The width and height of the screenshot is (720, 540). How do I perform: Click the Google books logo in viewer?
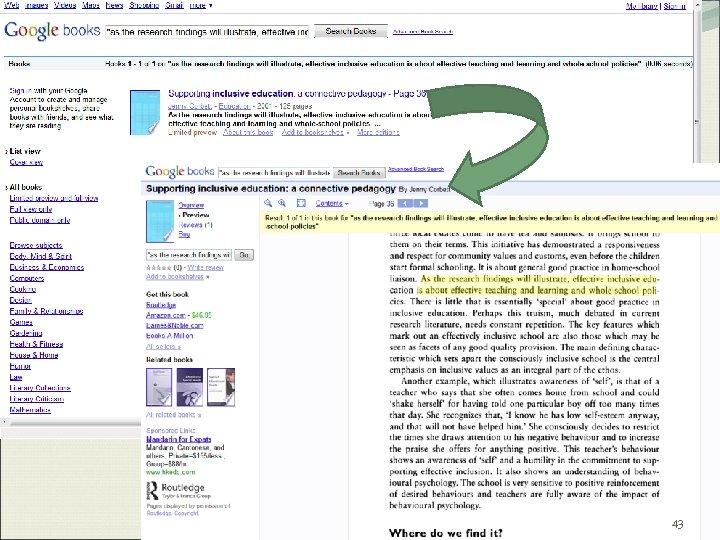click(x=180, y=172)
